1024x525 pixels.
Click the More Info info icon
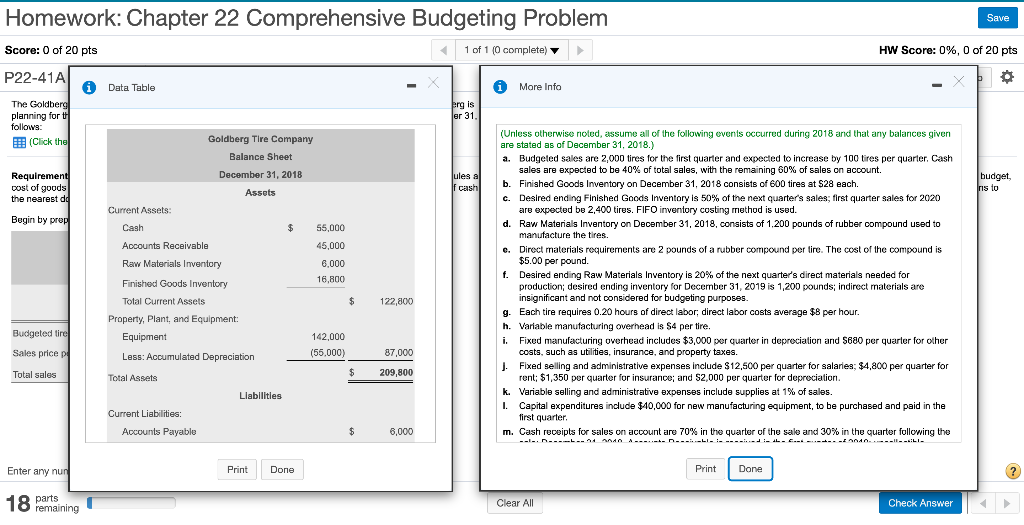click(x=500, y=86)
